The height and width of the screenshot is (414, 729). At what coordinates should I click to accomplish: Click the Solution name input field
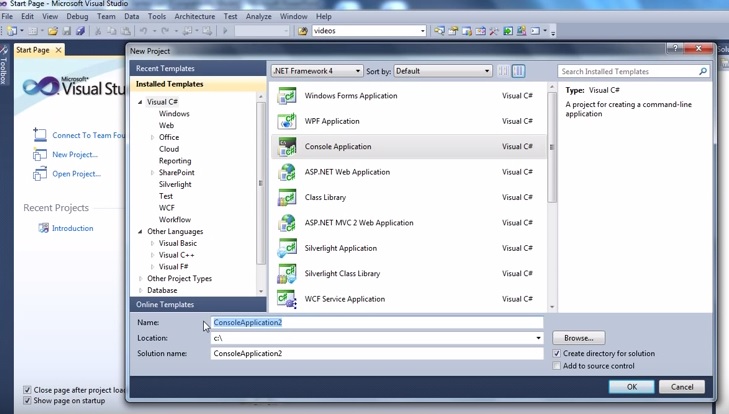pos(377,354)
